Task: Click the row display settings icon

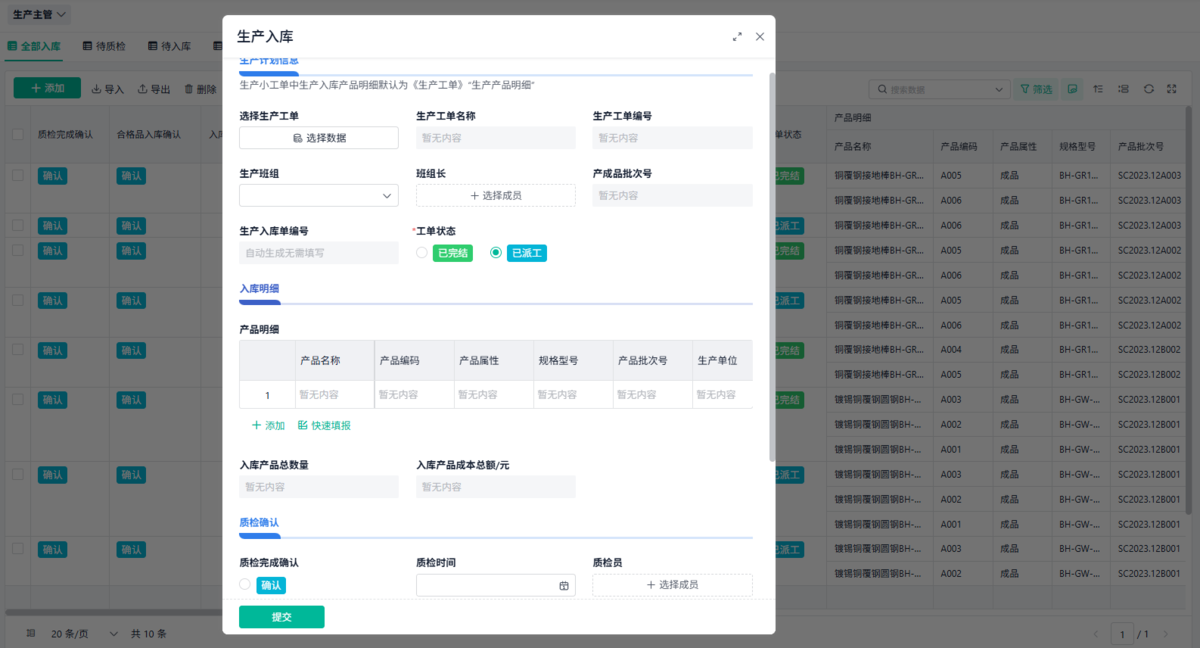Action: [x=1124, y=89]
